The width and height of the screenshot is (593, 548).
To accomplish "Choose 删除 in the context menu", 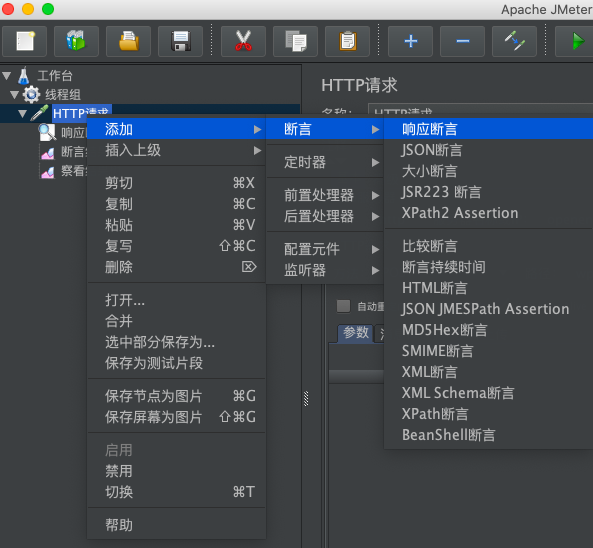I will (177, 267).
